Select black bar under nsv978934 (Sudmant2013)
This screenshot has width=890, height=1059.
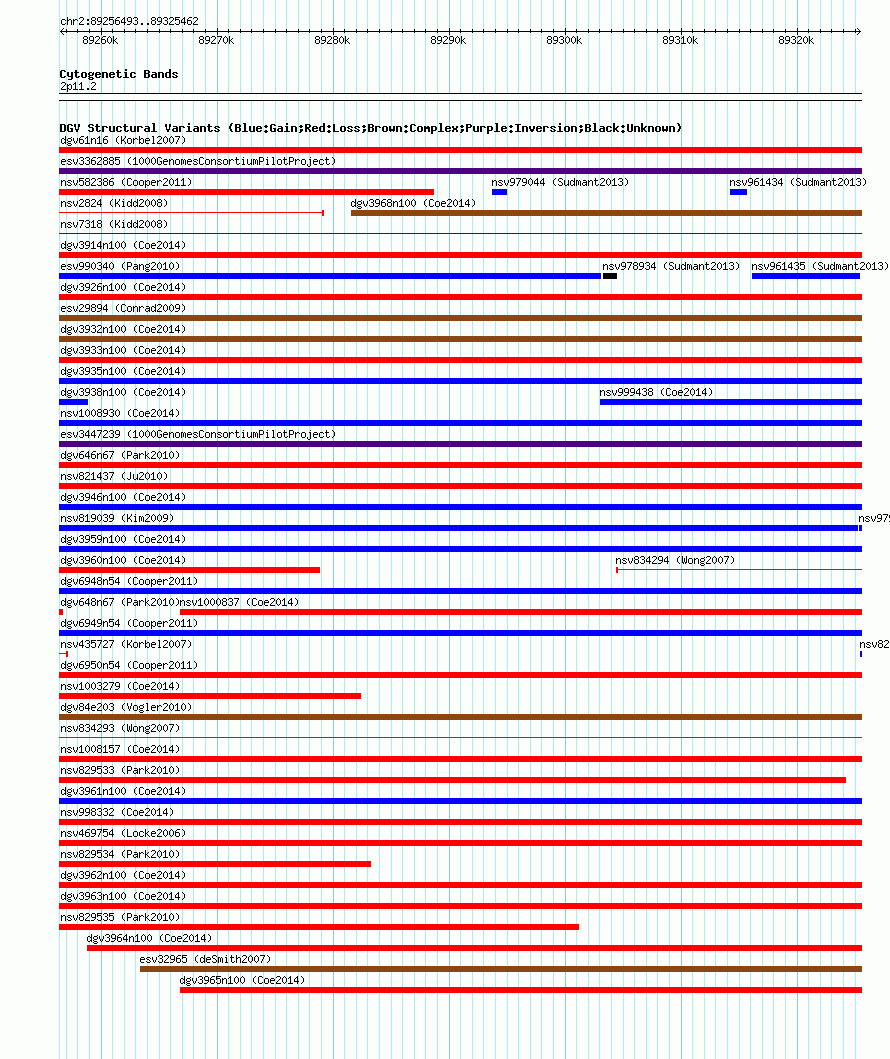[x=610, y=276]
